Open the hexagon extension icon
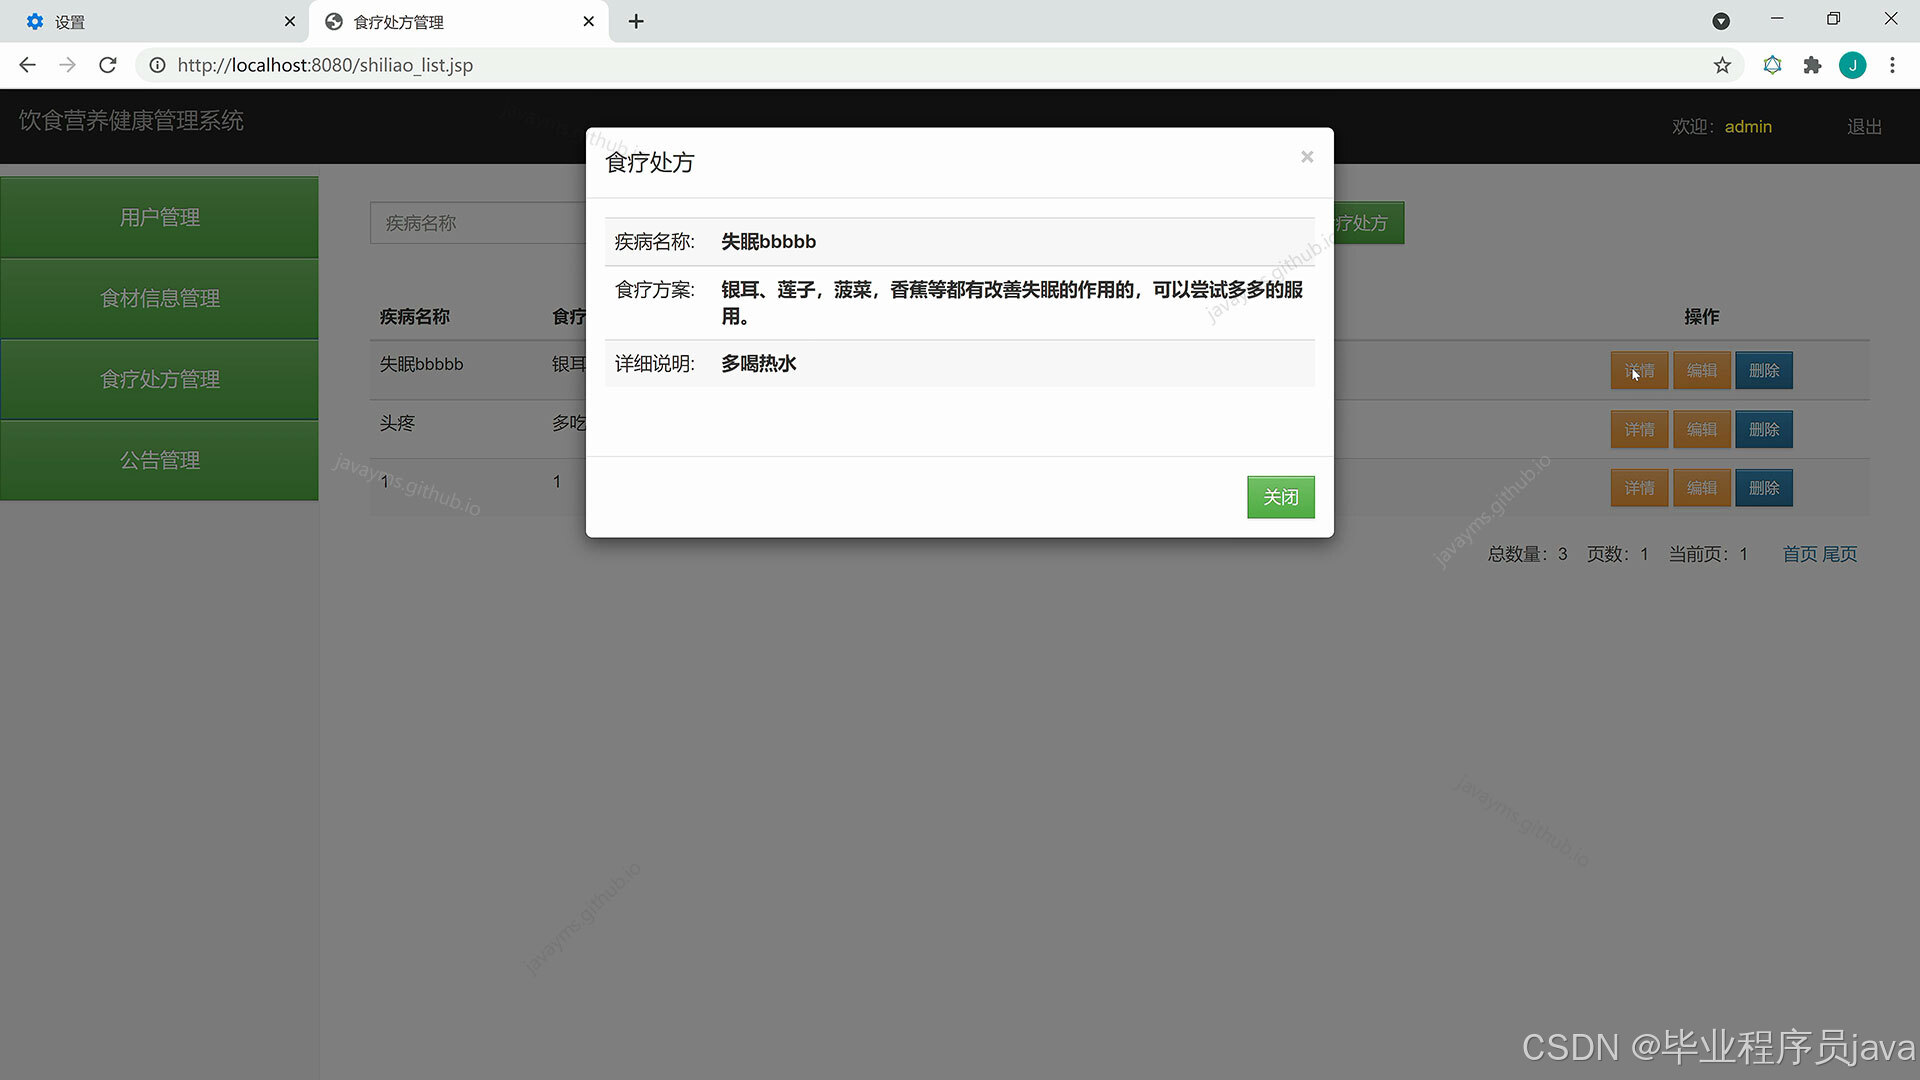Viewport: 1920px width, 1080px height. point(1772,65)
